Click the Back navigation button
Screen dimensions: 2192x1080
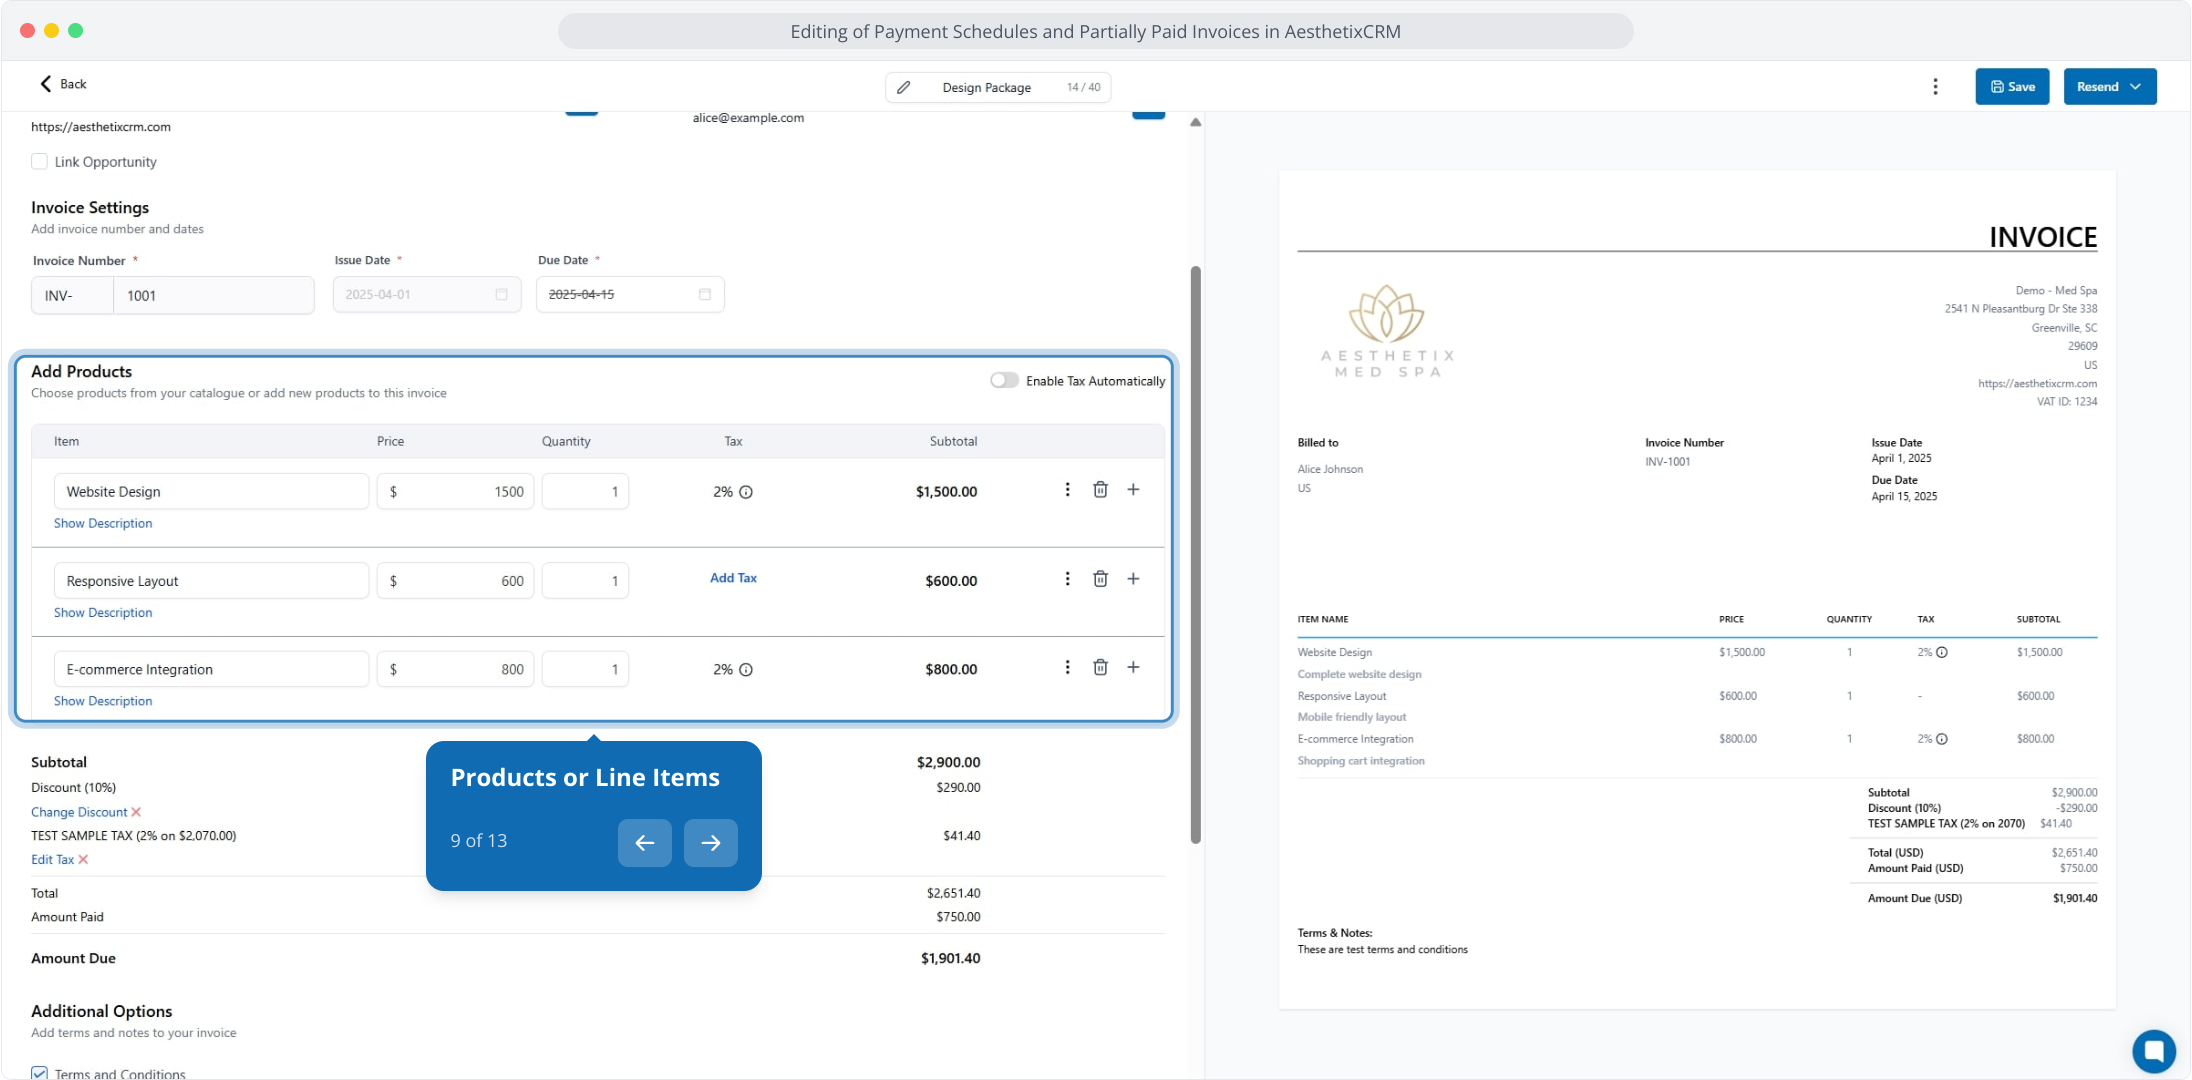tap(63, 84)
